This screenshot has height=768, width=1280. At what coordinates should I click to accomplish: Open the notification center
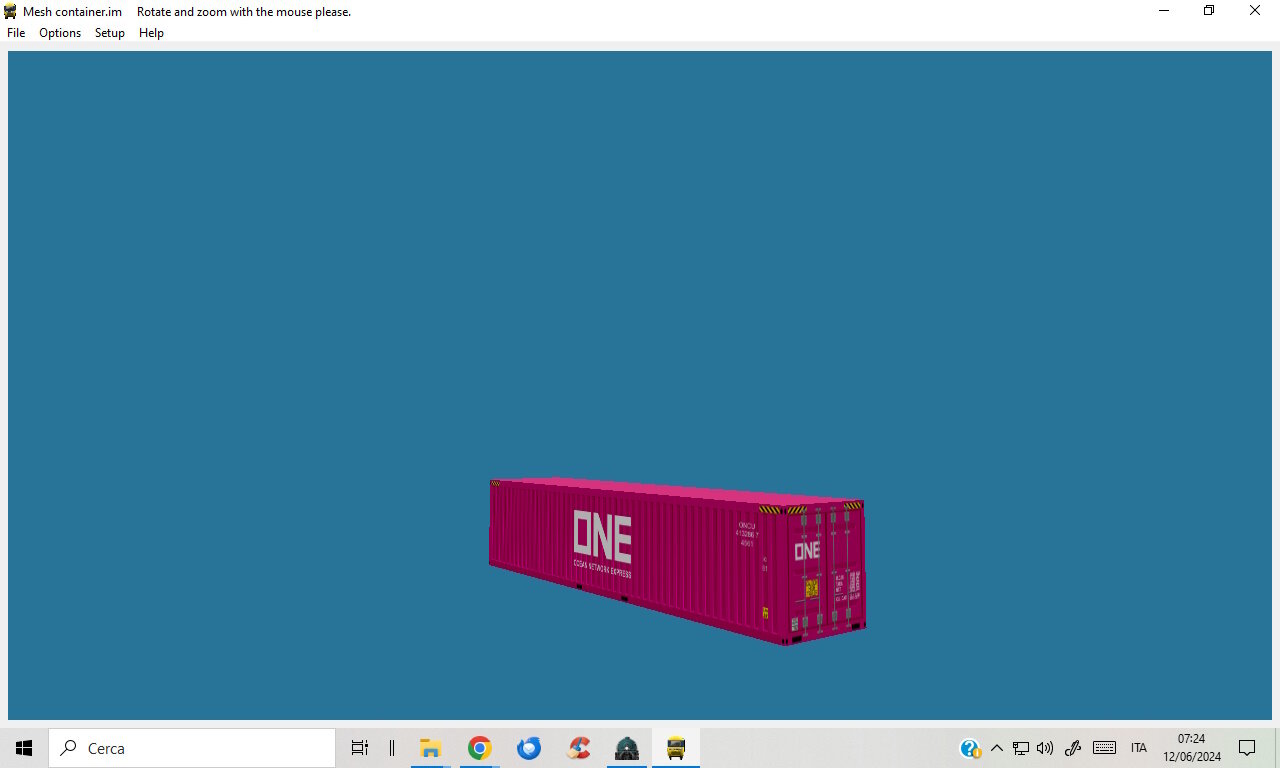[1247, 748]
